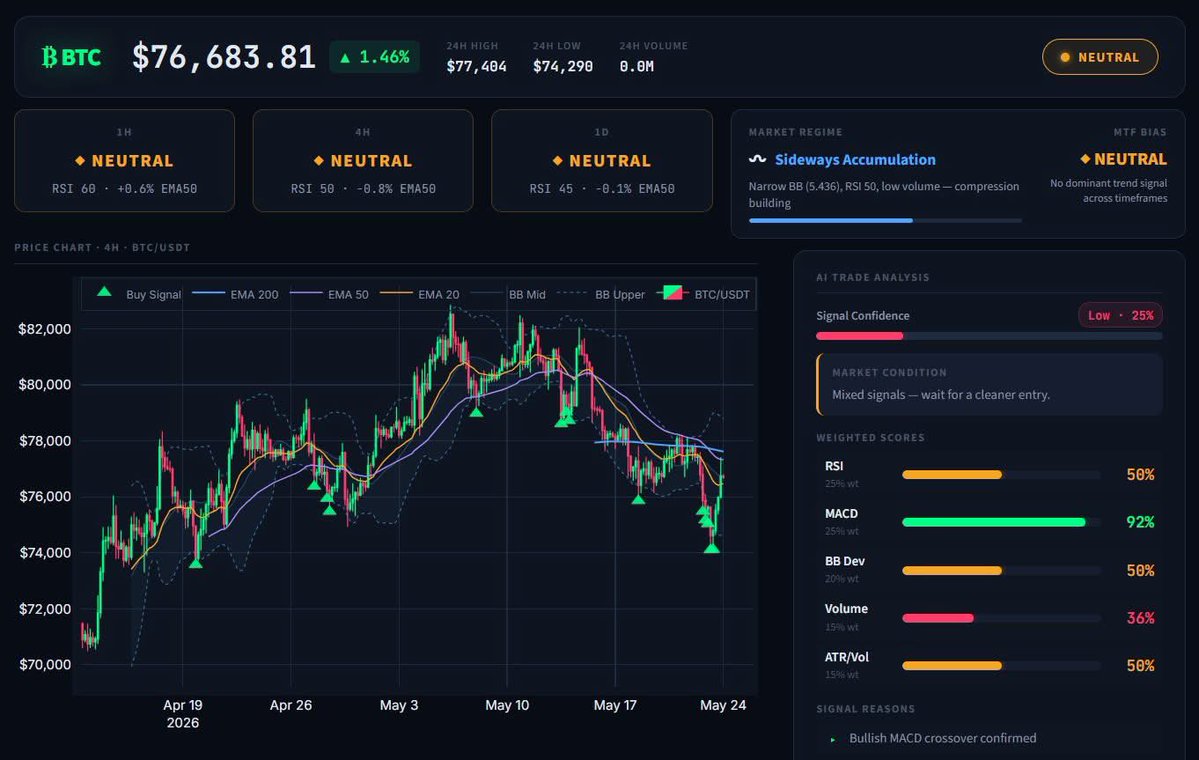Click the green 1.46% change badge
The width and height of the screenshot is (1199, 760).
click(x=375, y=57)
